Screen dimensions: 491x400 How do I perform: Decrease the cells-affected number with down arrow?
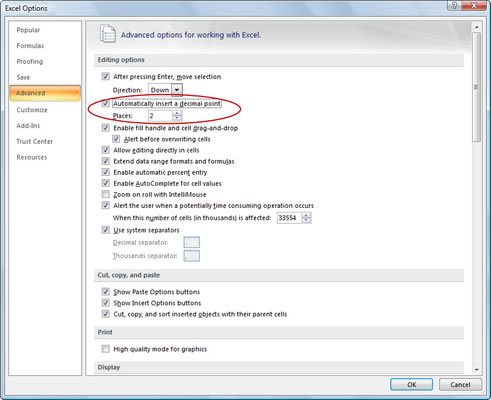(306, 221)
